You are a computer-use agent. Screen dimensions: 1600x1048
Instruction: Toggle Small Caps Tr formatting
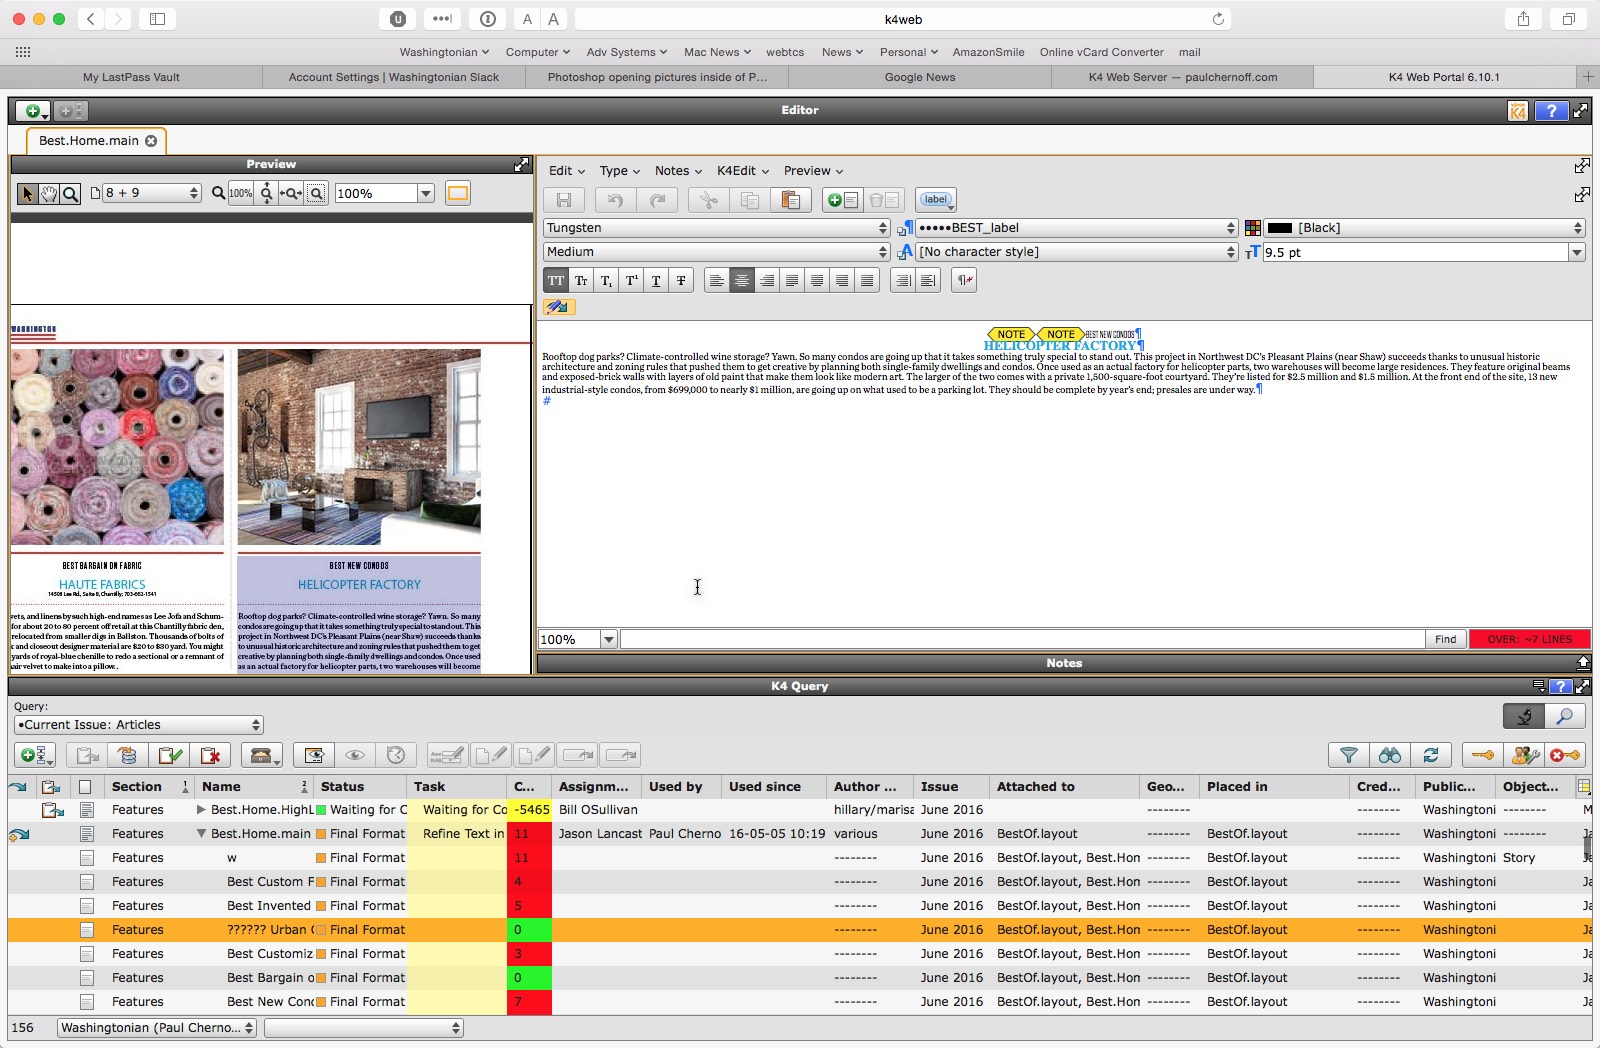[581, 281]
